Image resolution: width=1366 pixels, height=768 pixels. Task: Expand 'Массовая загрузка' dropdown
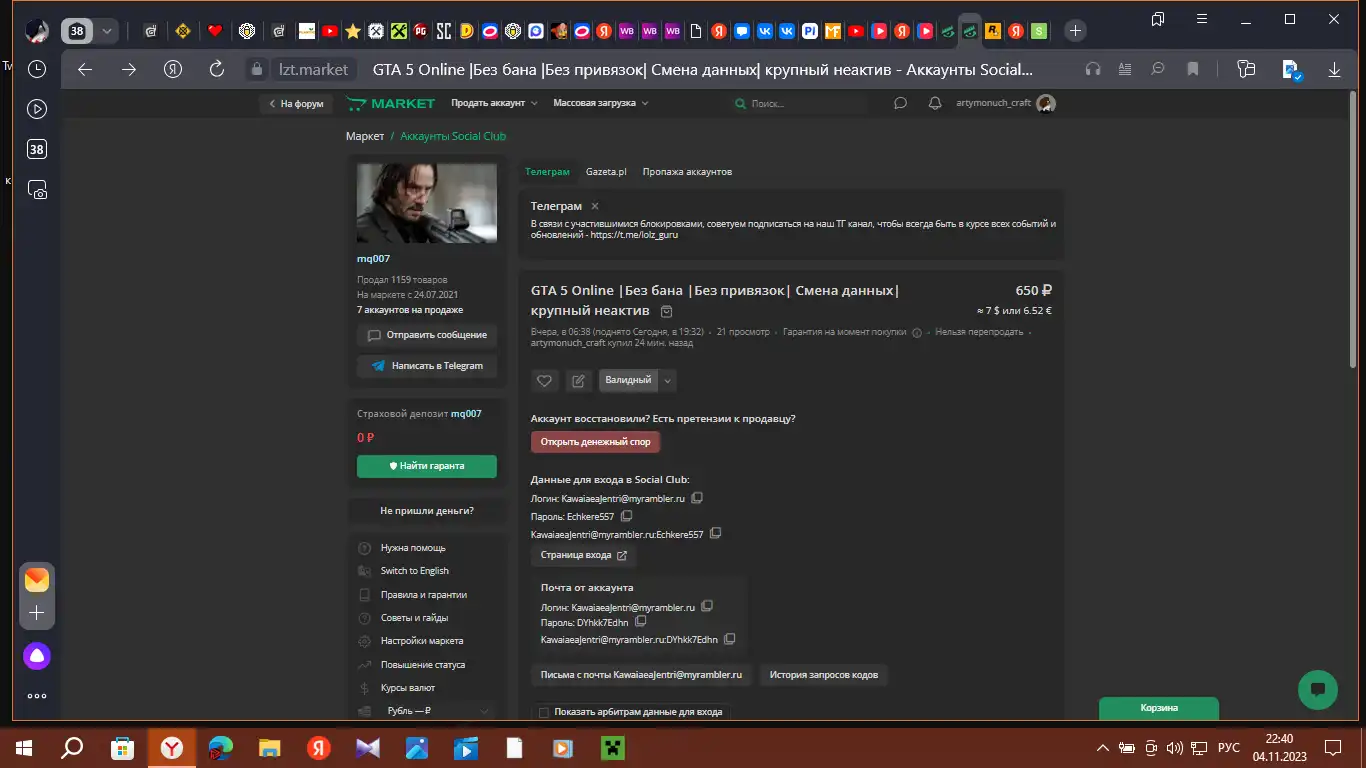(x=601, y=103)
